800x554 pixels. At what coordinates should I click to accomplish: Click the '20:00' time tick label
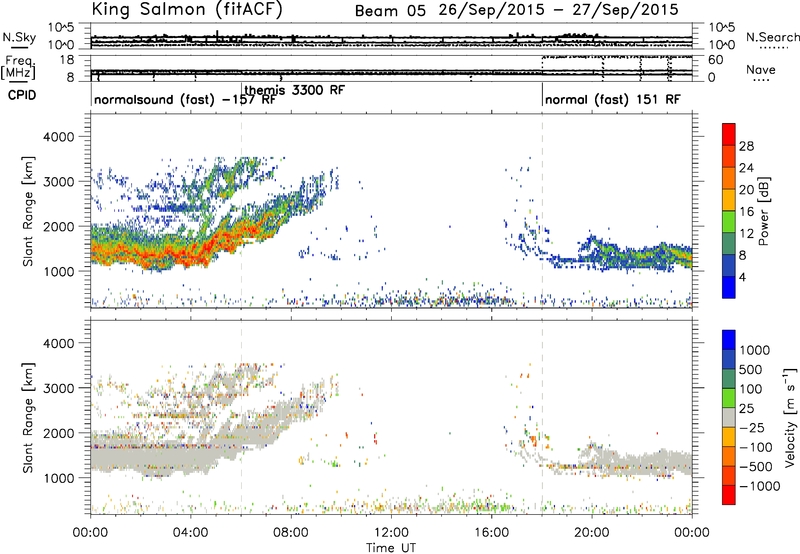click(591, 533)
